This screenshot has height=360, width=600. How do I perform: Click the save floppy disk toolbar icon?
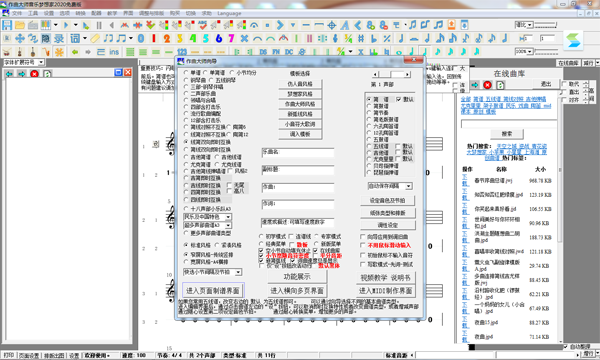point(7,25)
